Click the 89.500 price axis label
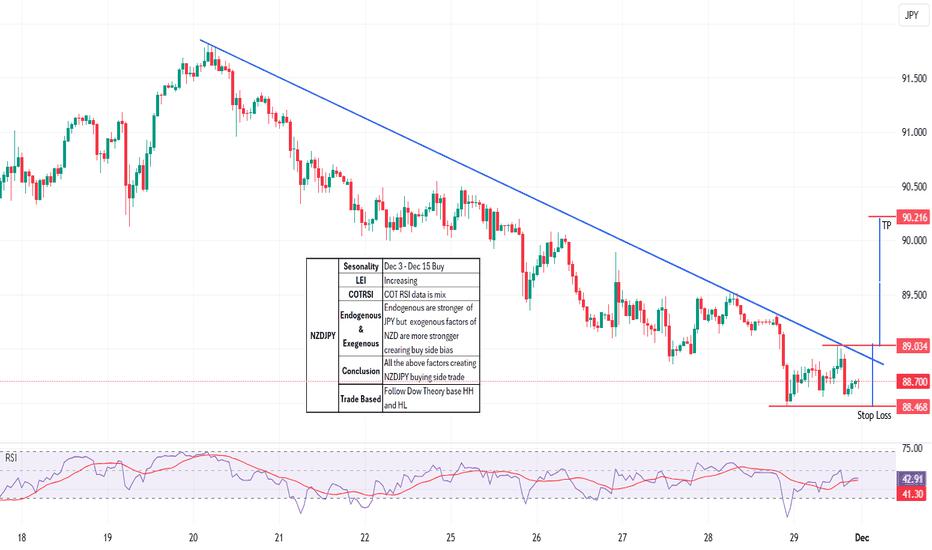932x550 pixels. [914, 295]
